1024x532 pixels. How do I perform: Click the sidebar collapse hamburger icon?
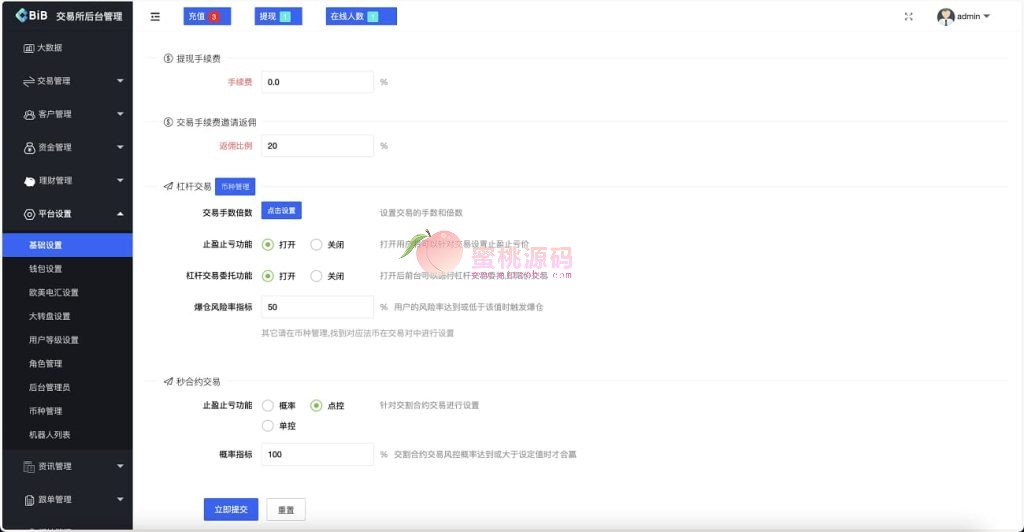pyautogui.click(x=155, y=16)
